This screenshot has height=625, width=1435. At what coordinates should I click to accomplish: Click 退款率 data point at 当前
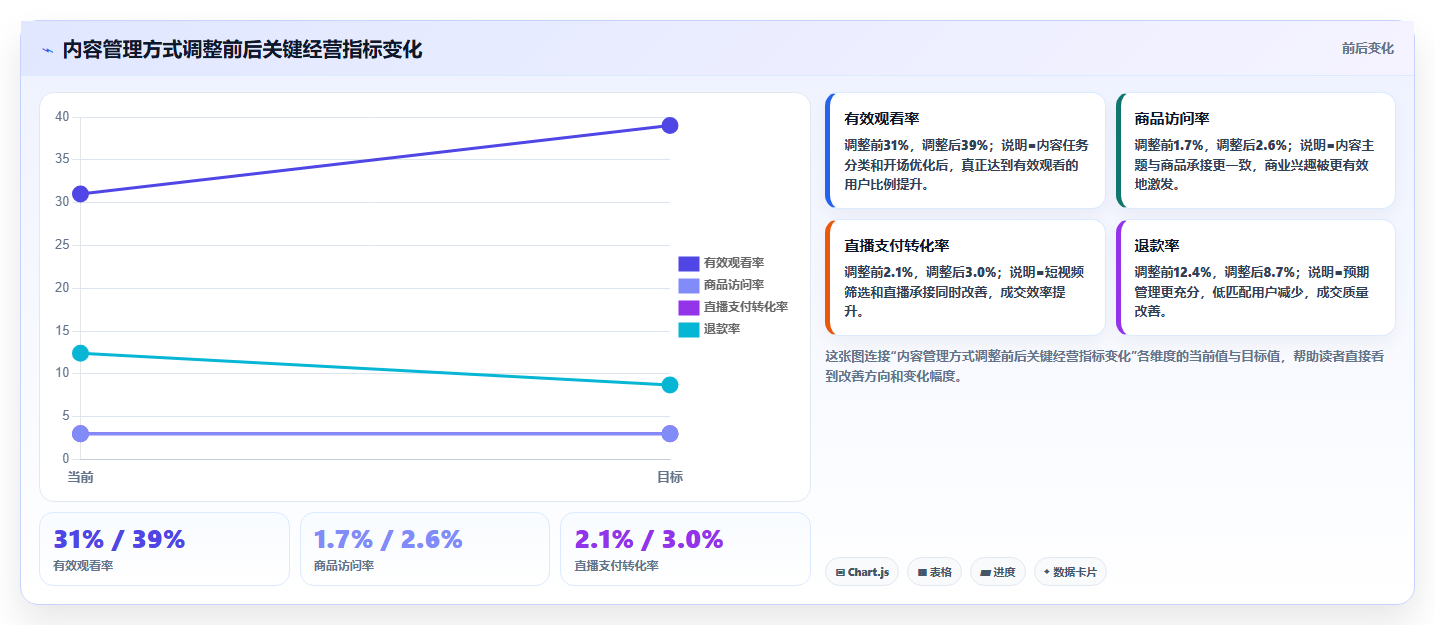[x=80, y=353]
